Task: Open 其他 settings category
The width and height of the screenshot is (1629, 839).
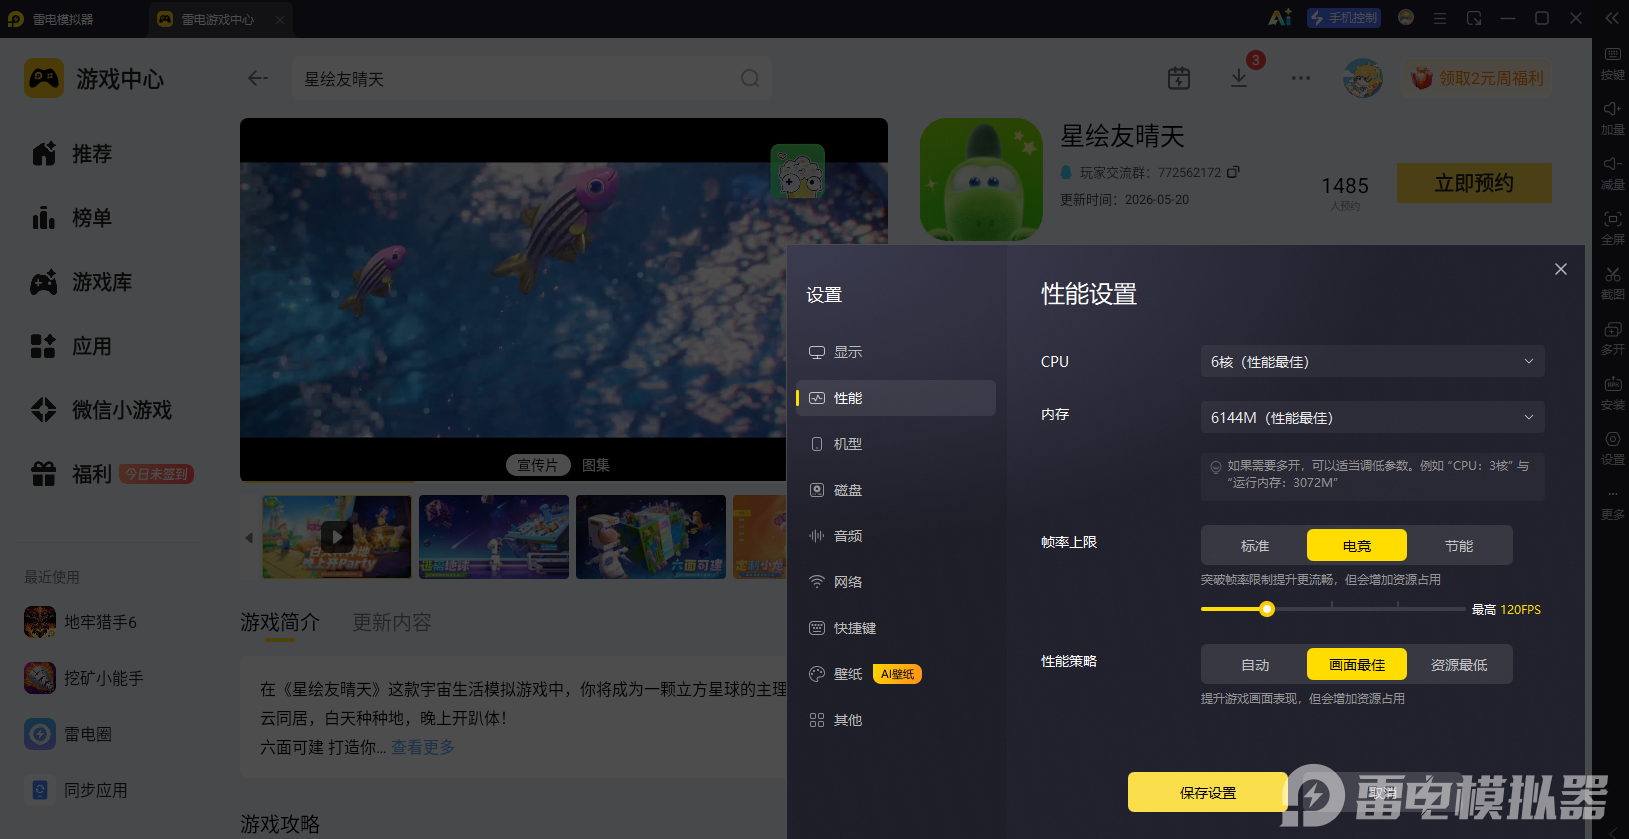Action: click(896, 720)
